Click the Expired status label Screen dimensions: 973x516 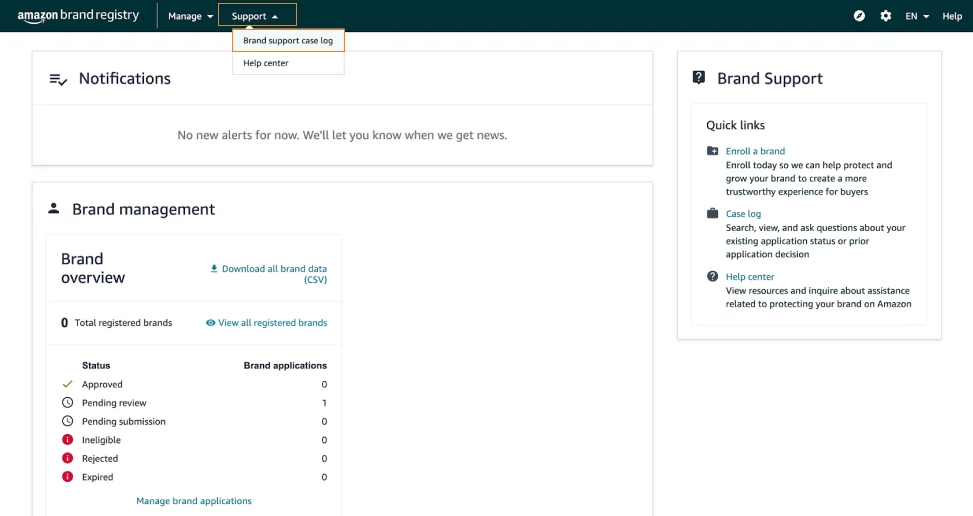97,477
